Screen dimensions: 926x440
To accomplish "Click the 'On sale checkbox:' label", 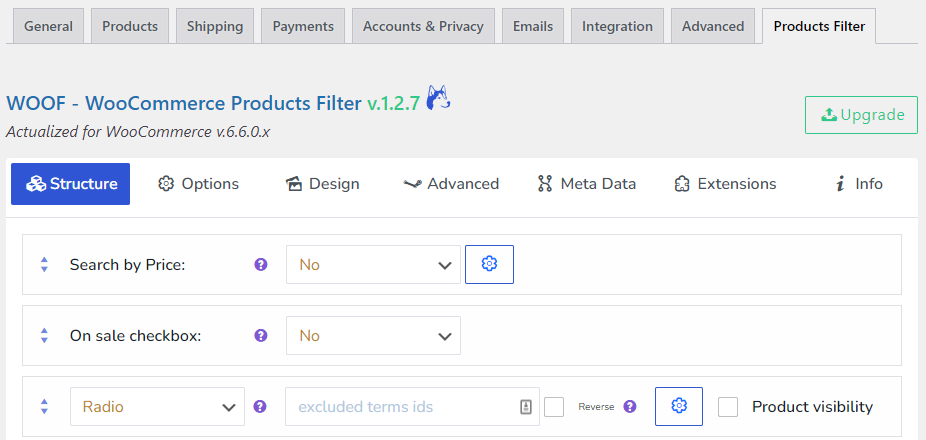I will (x=136, y=335).
